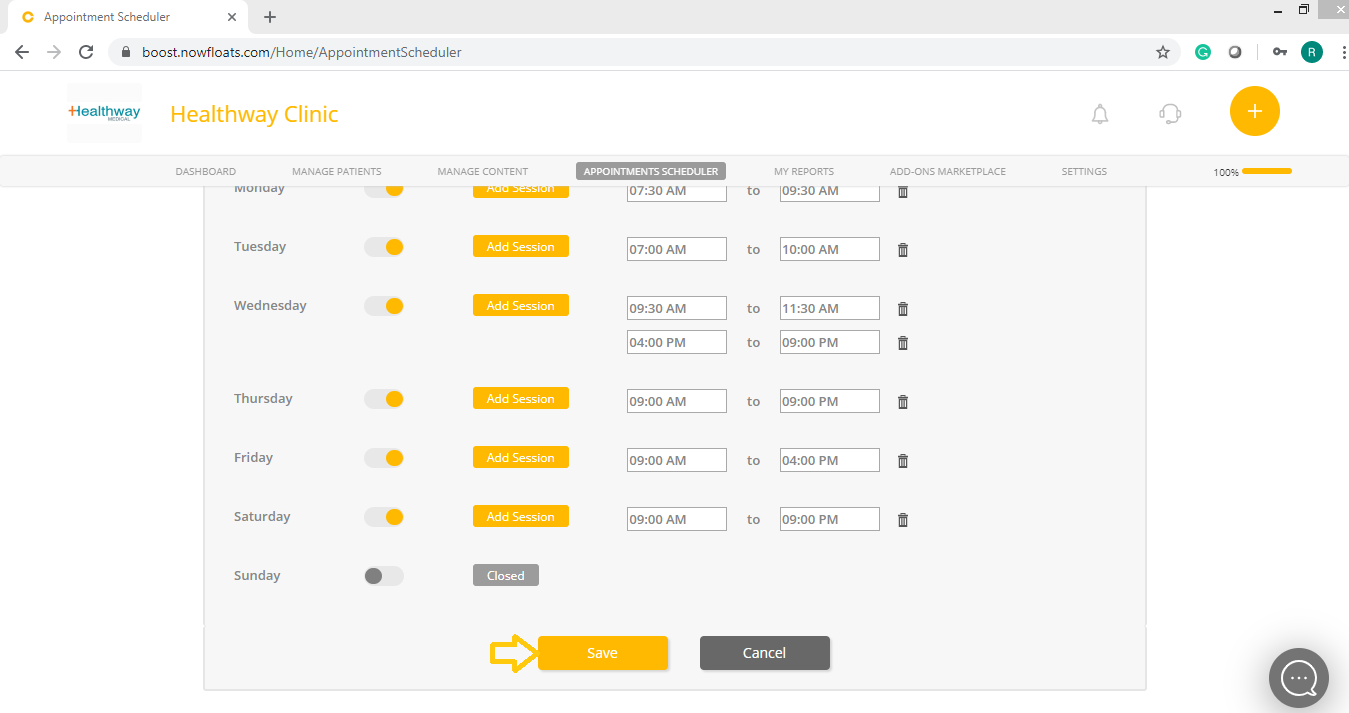Disable Wednesday availability switch
Screen dimensions: 1349x713
pyautogui.click(x=384, y=306)
